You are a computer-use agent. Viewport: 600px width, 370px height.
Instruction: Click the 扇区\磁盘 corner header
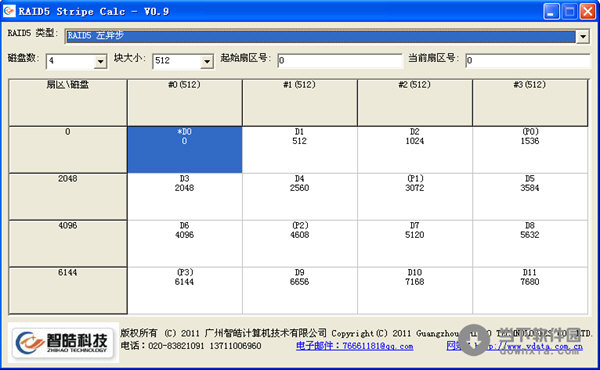pos(68,103)
